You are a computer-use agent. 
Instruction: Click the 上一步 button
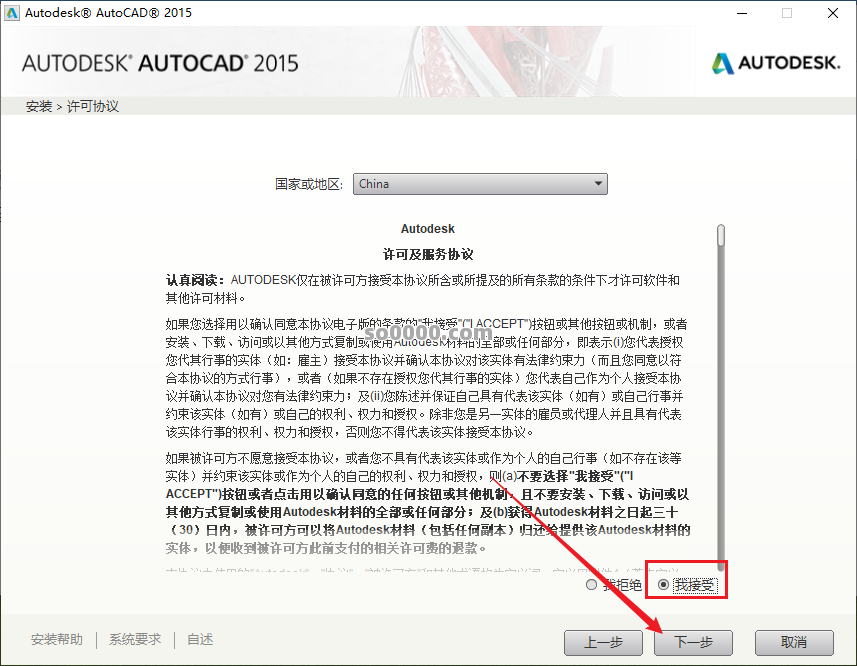pyautogui.click(x=603, y=643)
